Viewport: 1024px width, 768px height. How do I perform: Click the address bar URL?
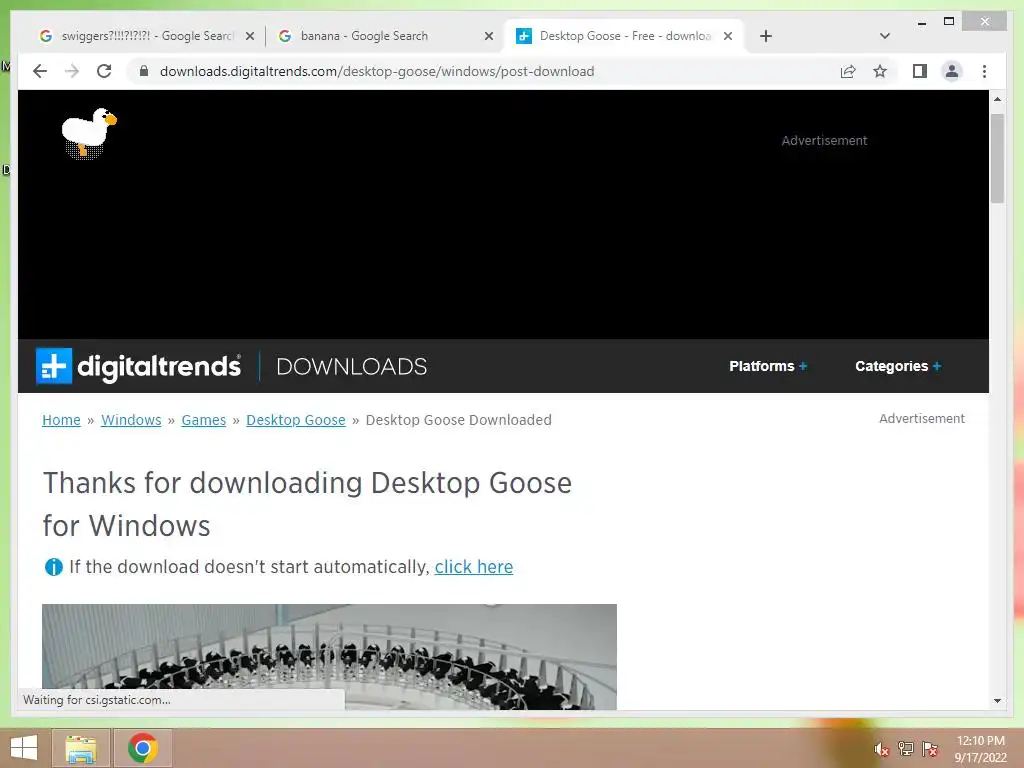click(377, 71)
